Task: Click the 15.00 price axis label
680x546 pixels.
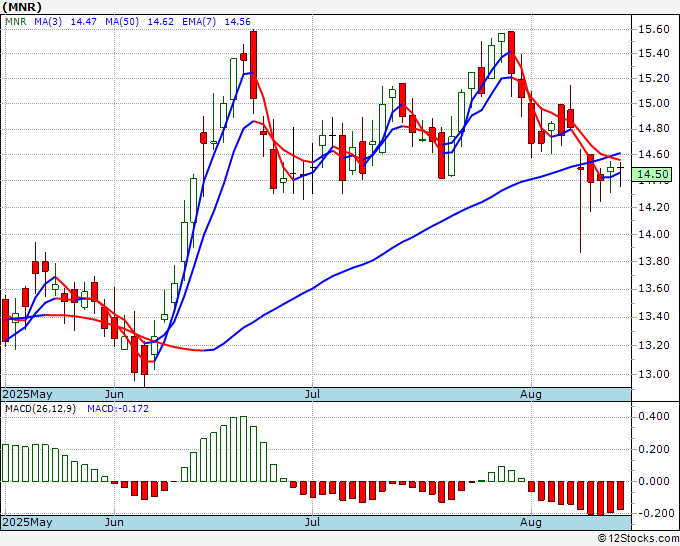Action: pos(654,104)
